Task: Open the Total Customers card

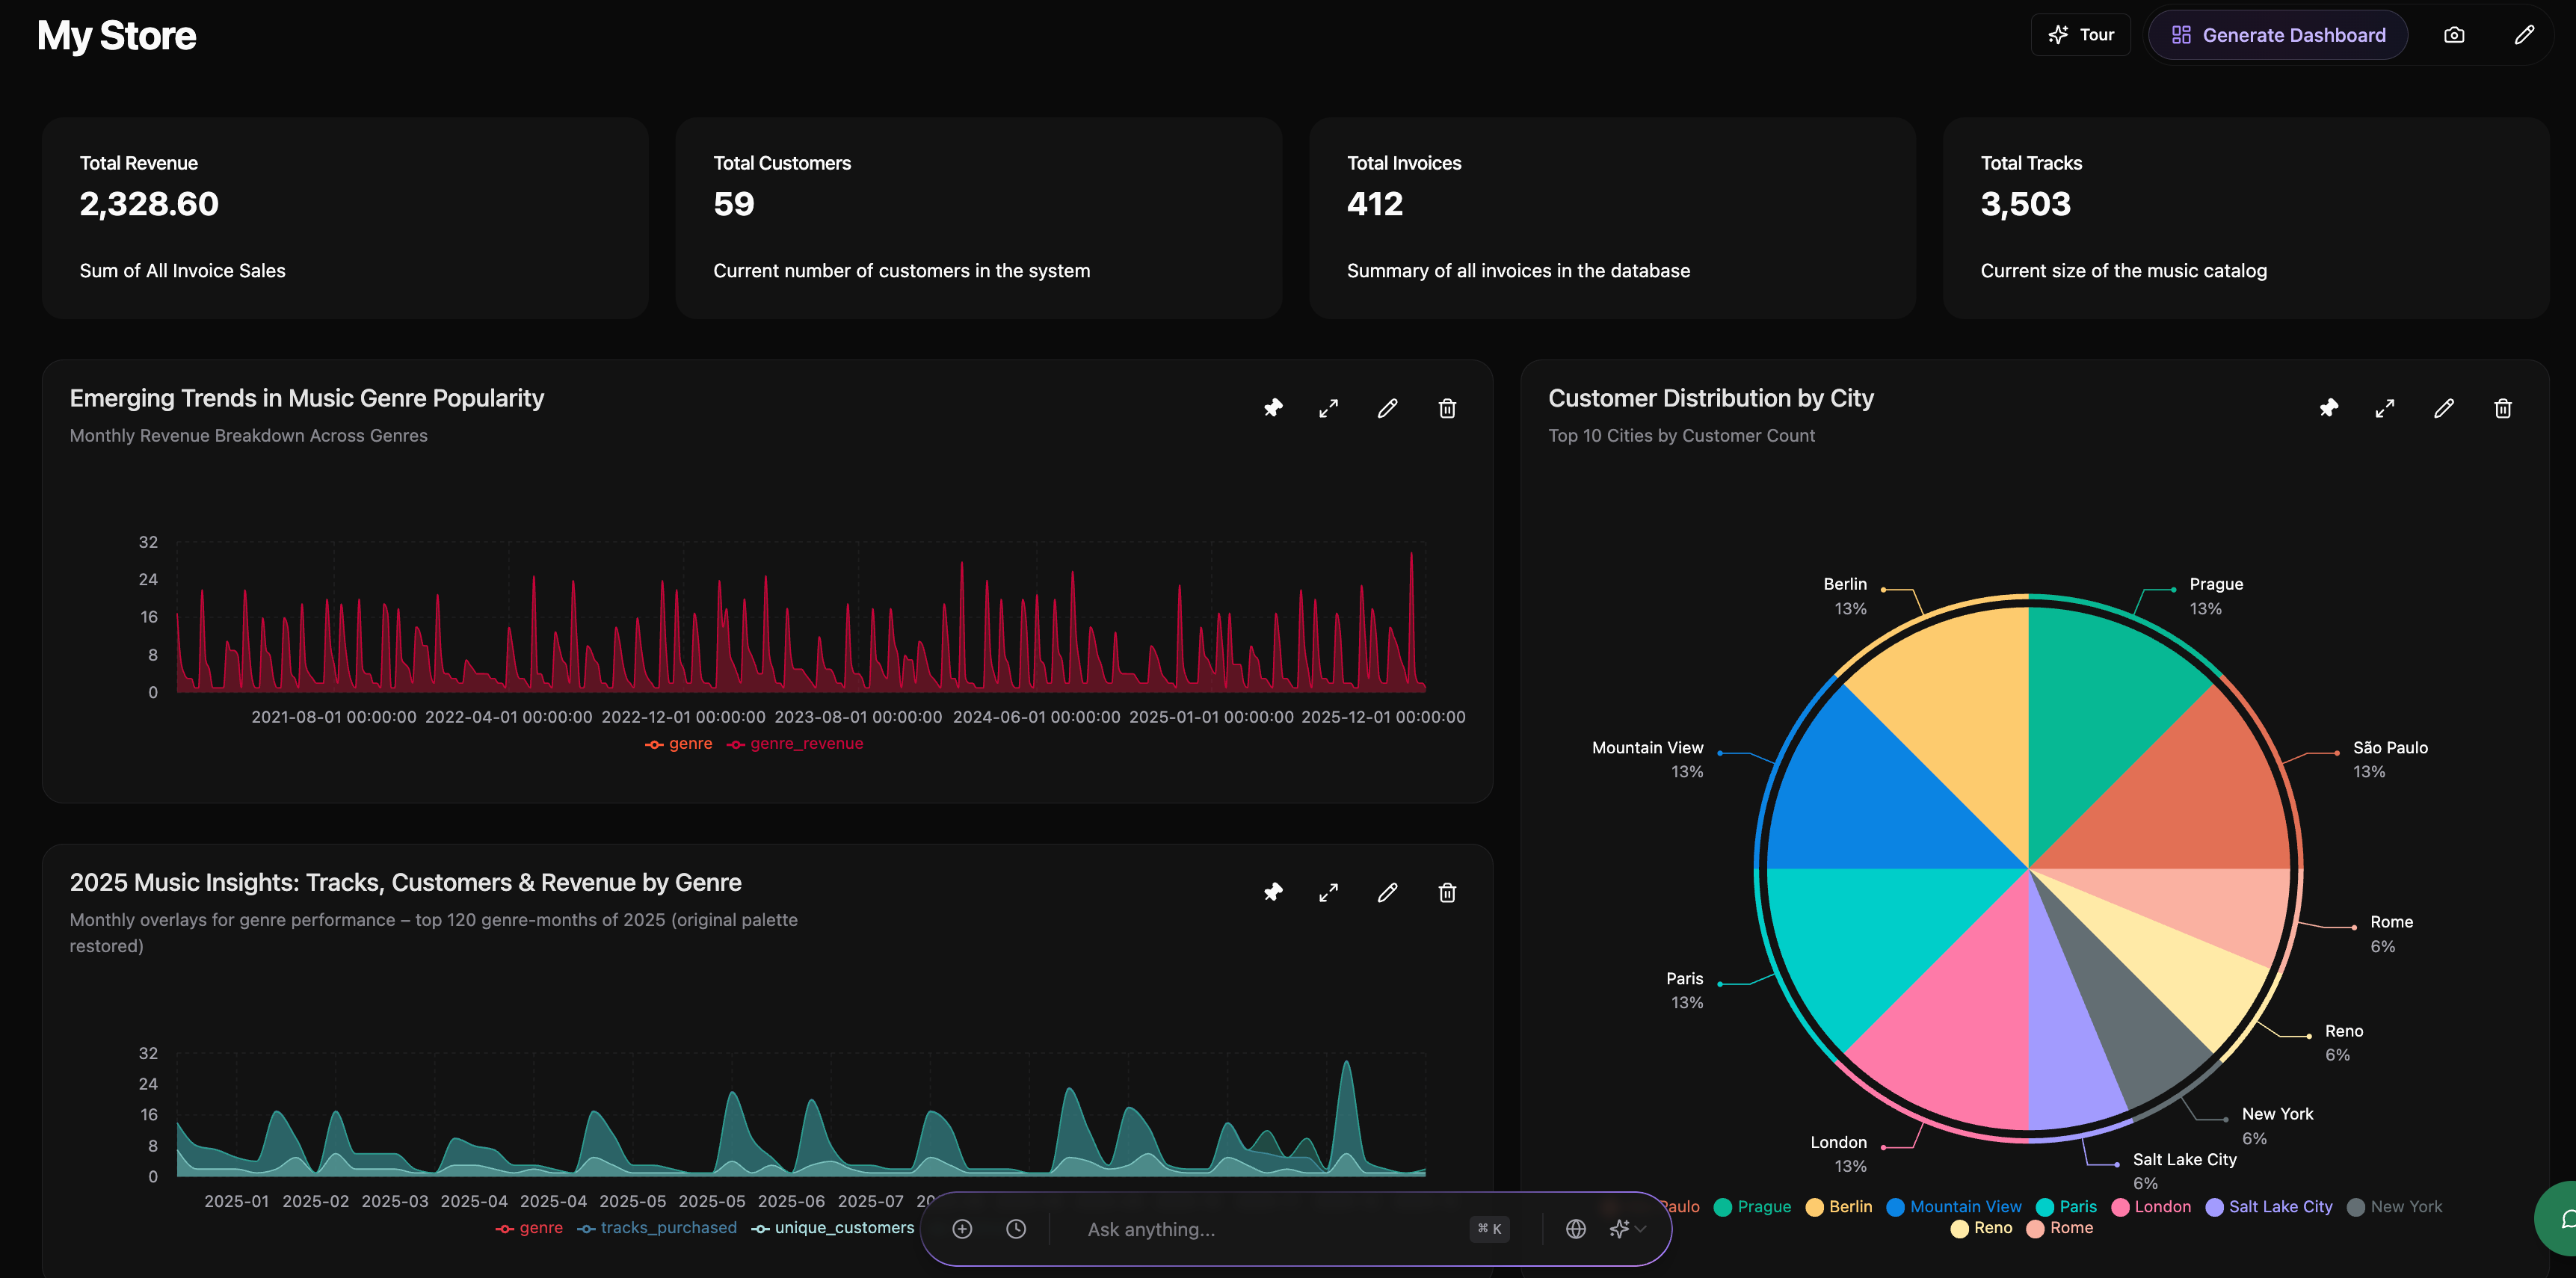Action: click(x=979, y=218)
